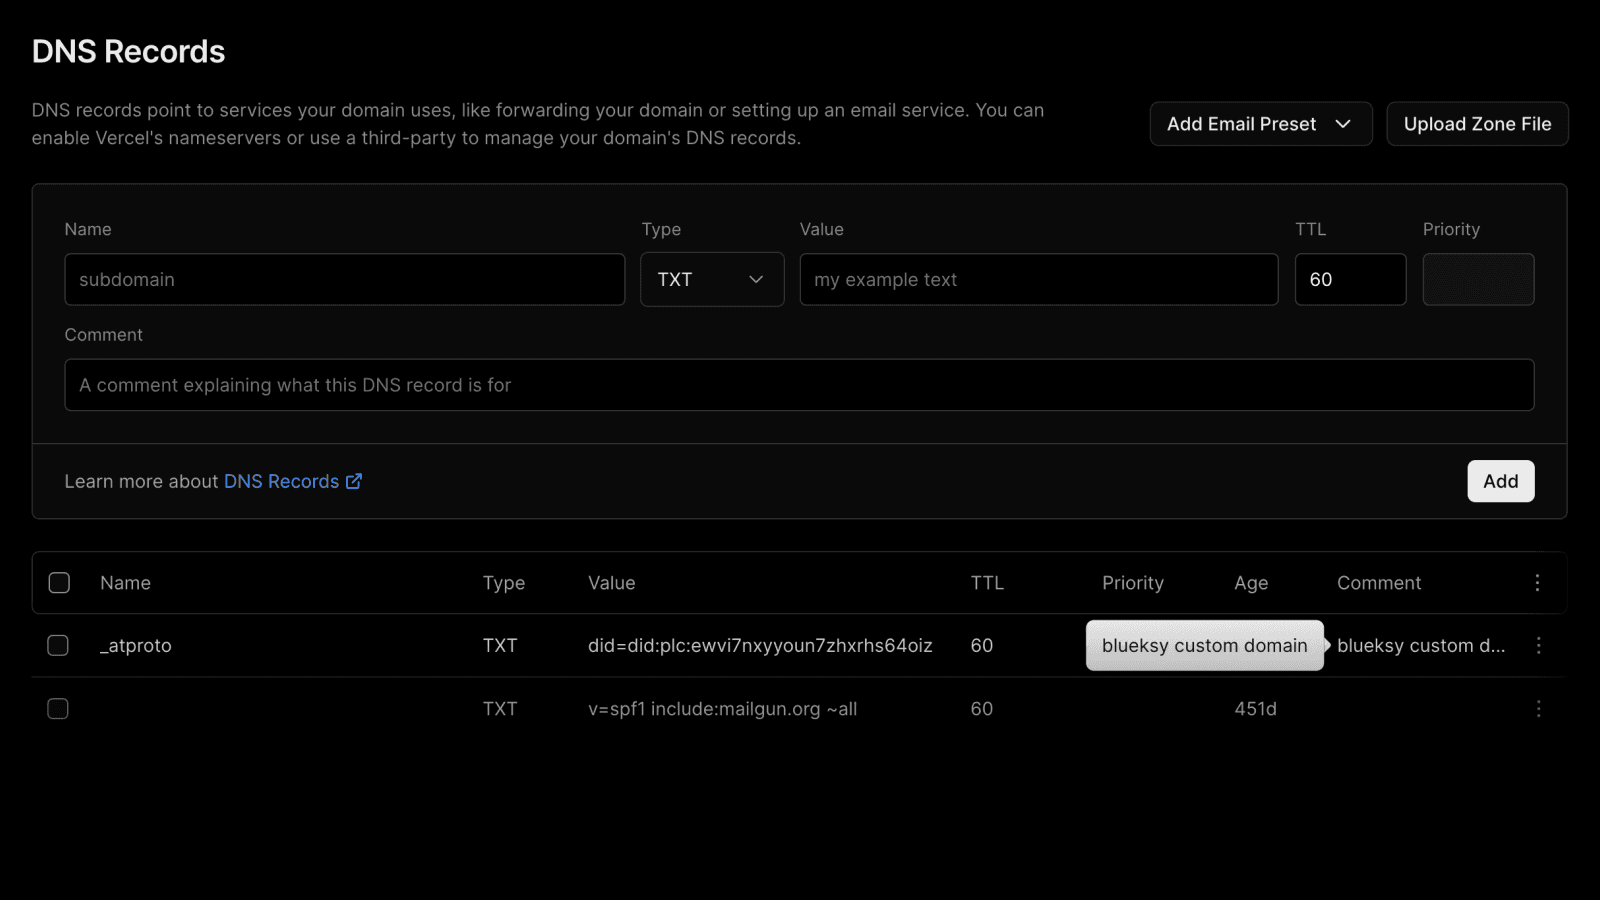Click the chevron on Add Email Preset
Viewport: 1600px width, 900px height.
pyautogui.click(x=1343, y=124)
